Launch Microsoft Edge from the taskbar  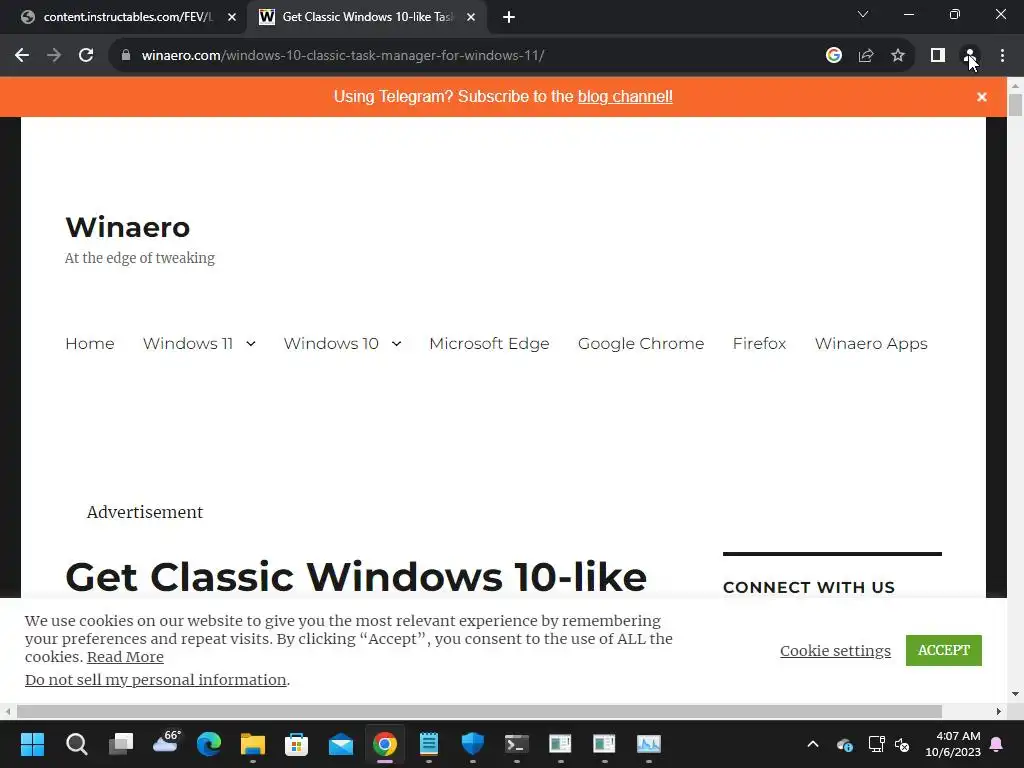(x=209, y=744)
